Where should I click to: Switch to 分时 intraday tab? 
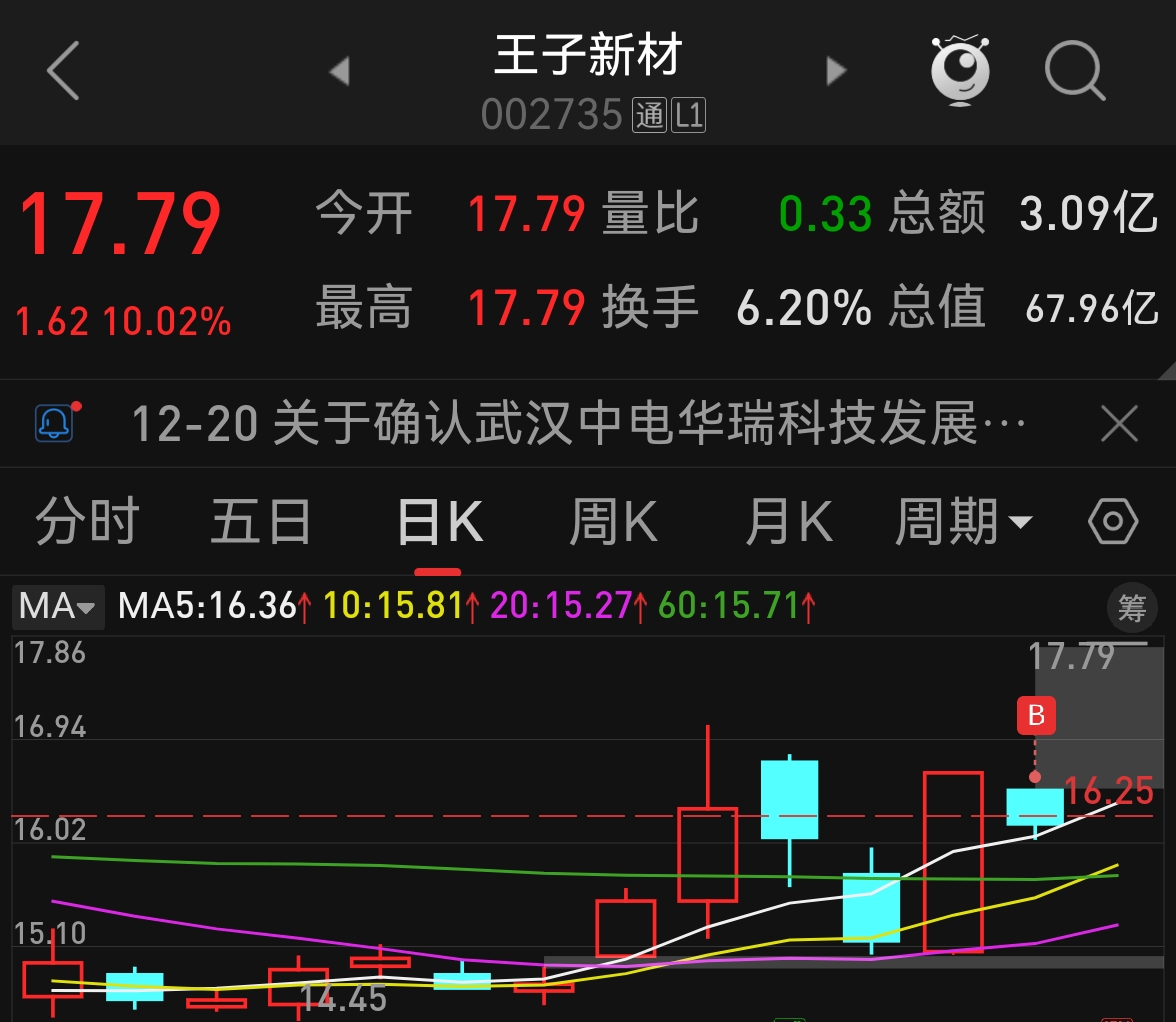[x=87, y=522]
